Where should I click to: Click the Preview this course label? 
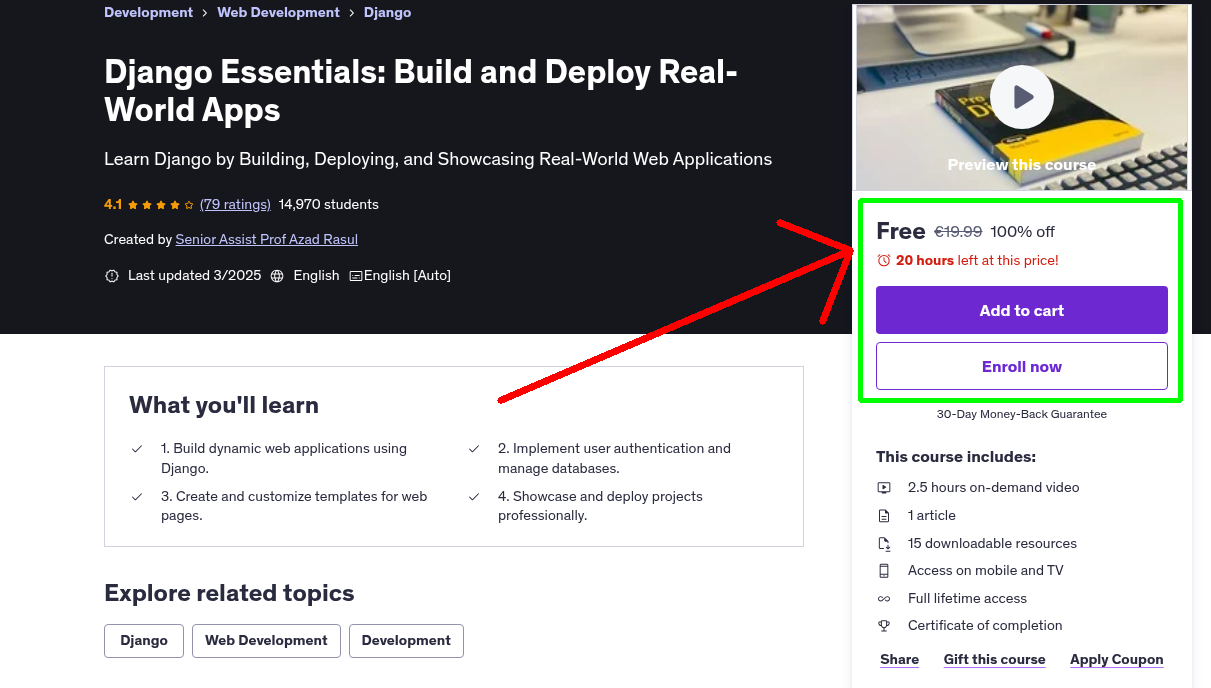point(1021,165)
